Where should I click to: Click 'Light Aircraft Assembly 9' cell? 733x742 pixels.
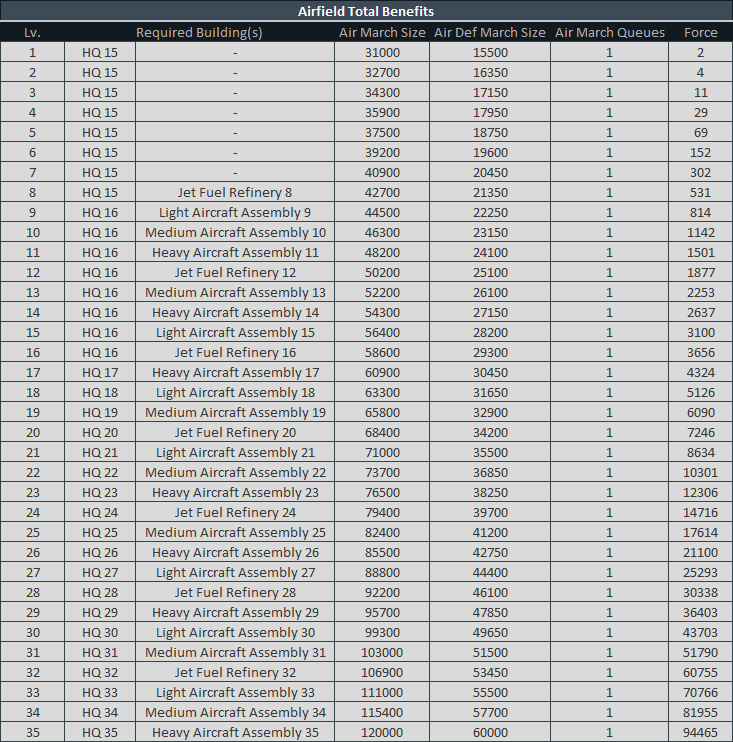point(235,212)
